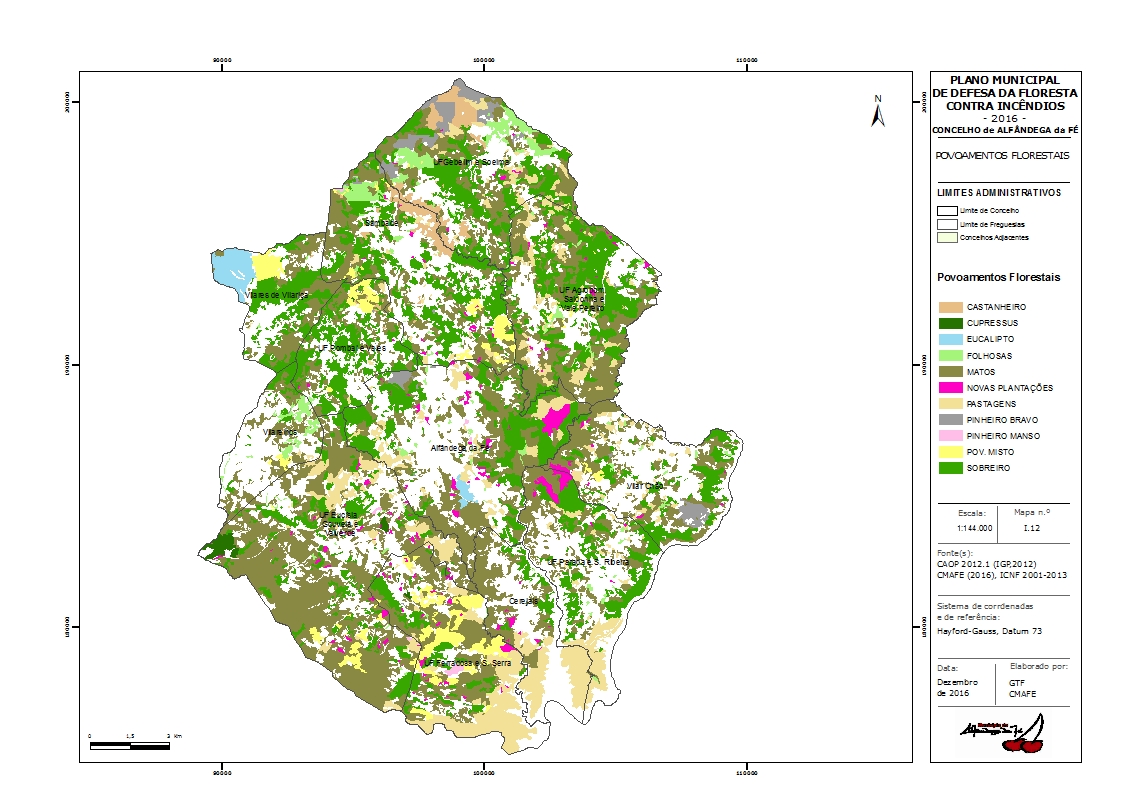Image resolution: width=1122 pixels, height=794 pixels.
Task: Click the 'EUCALIPTO' legend label
Action: click(990, 339)
